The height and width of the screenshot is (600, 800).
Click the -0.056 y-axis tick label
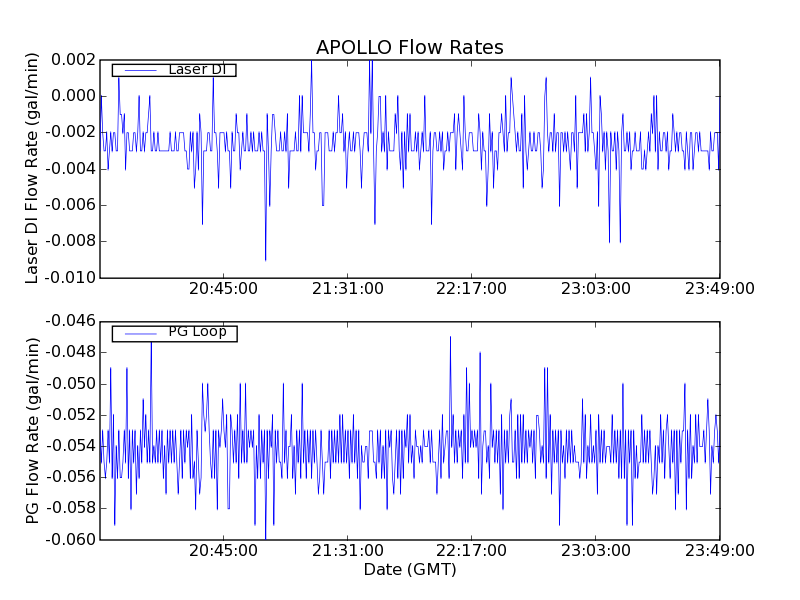[x=70, y=477]
